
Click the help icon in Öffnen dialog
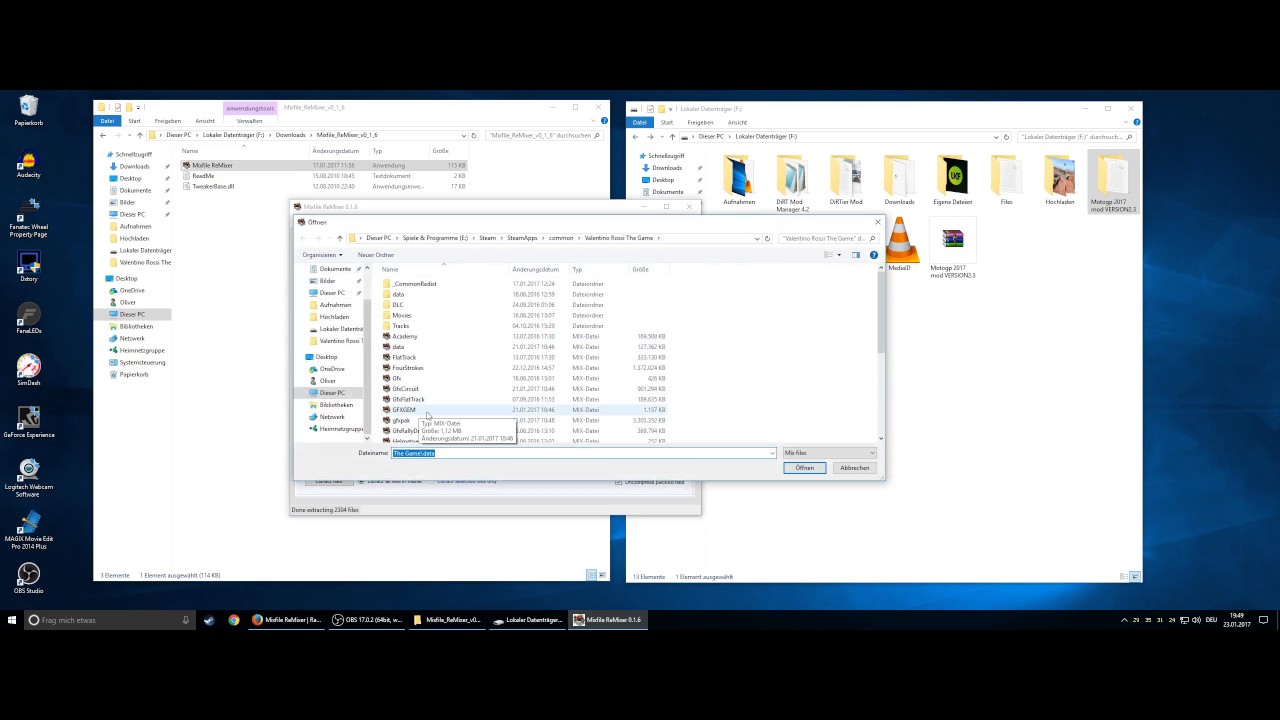coord(873,255)
